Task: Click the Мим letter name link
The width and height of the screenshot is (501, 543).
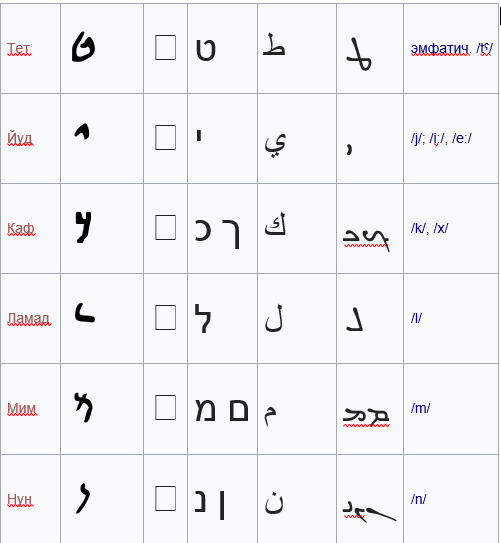Action: (x=22, y=409)
